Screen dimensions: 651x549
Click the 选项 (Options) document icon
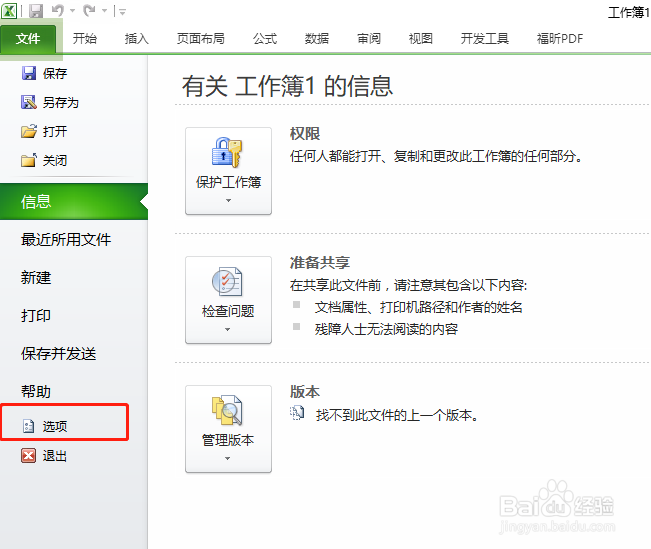tap(28, 426)
